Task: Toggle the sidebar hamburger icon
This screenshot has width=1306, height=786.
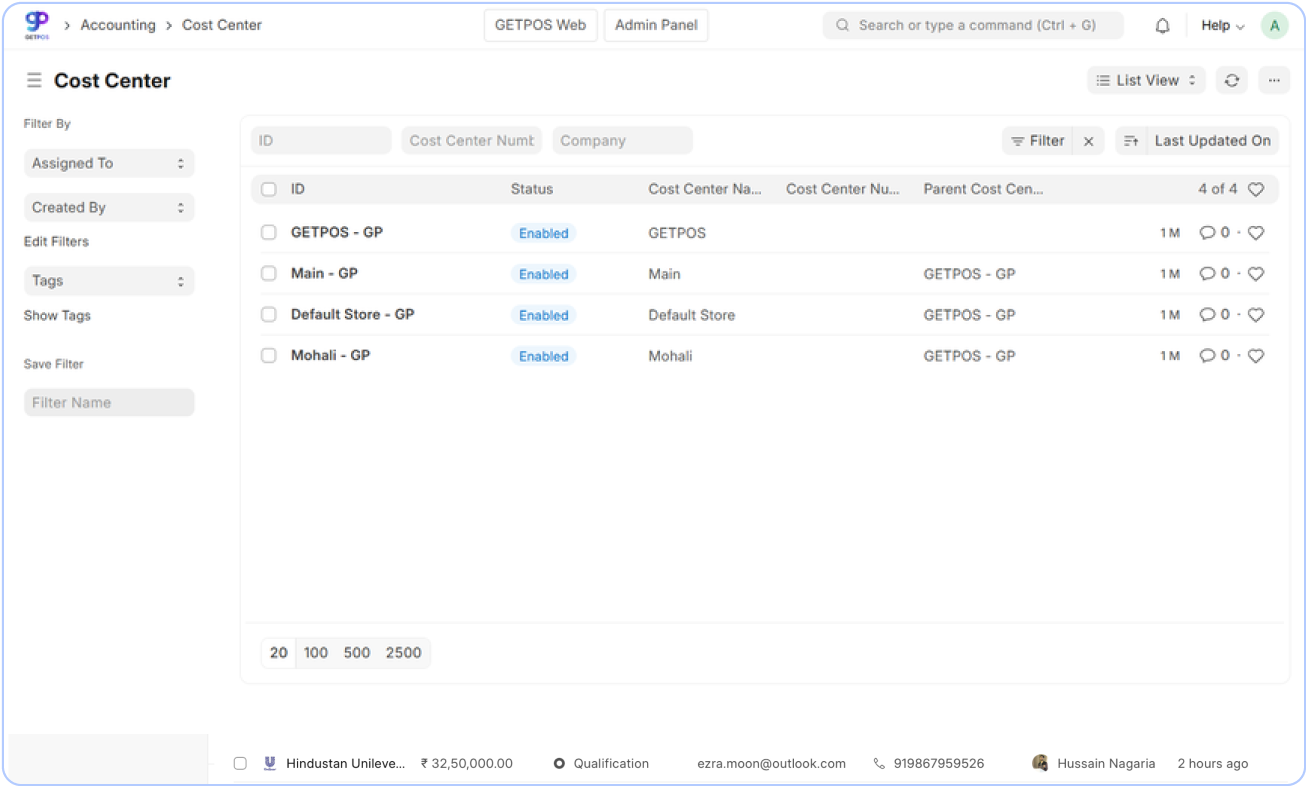Action: 34,80
